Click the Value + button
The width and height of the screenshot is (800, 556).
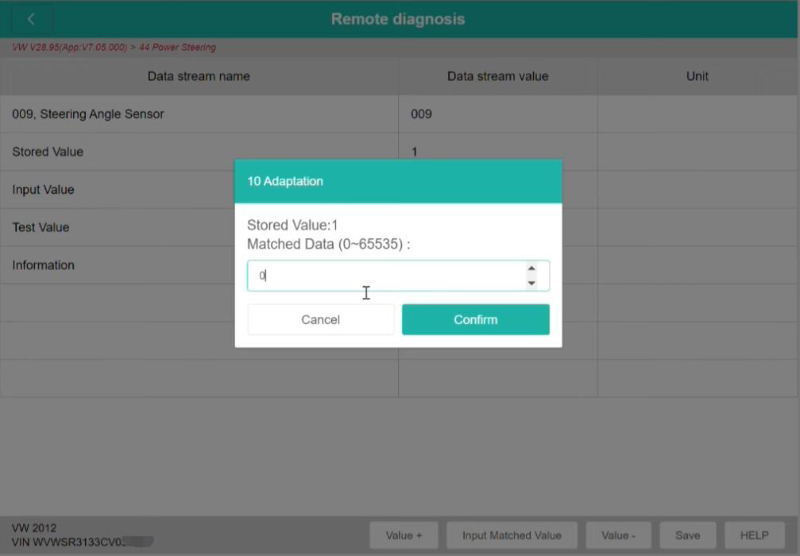click(x=404, y=535)
